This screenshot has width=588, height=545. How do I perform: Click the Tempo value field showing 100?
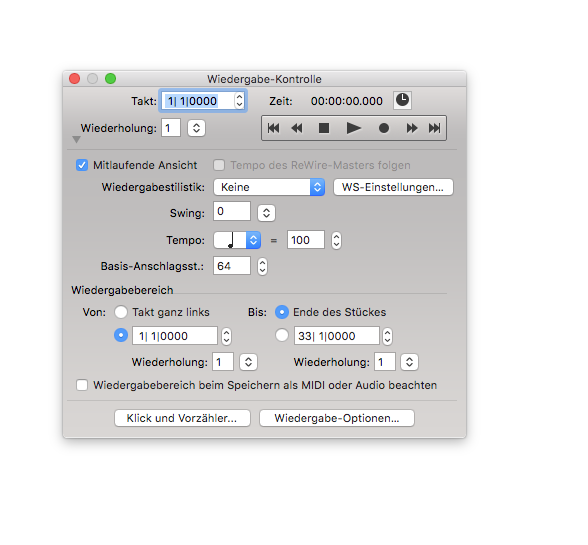(x=306, y=240)
